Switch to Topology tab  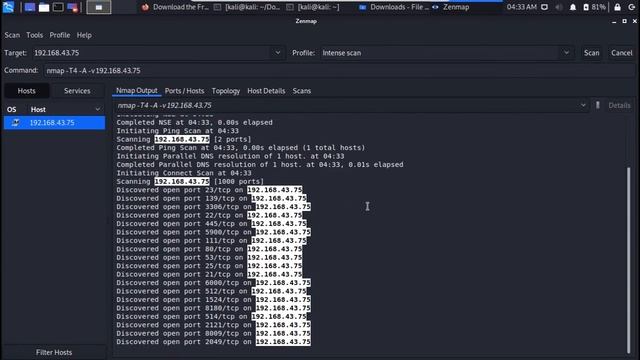click(x=226, y=91)
